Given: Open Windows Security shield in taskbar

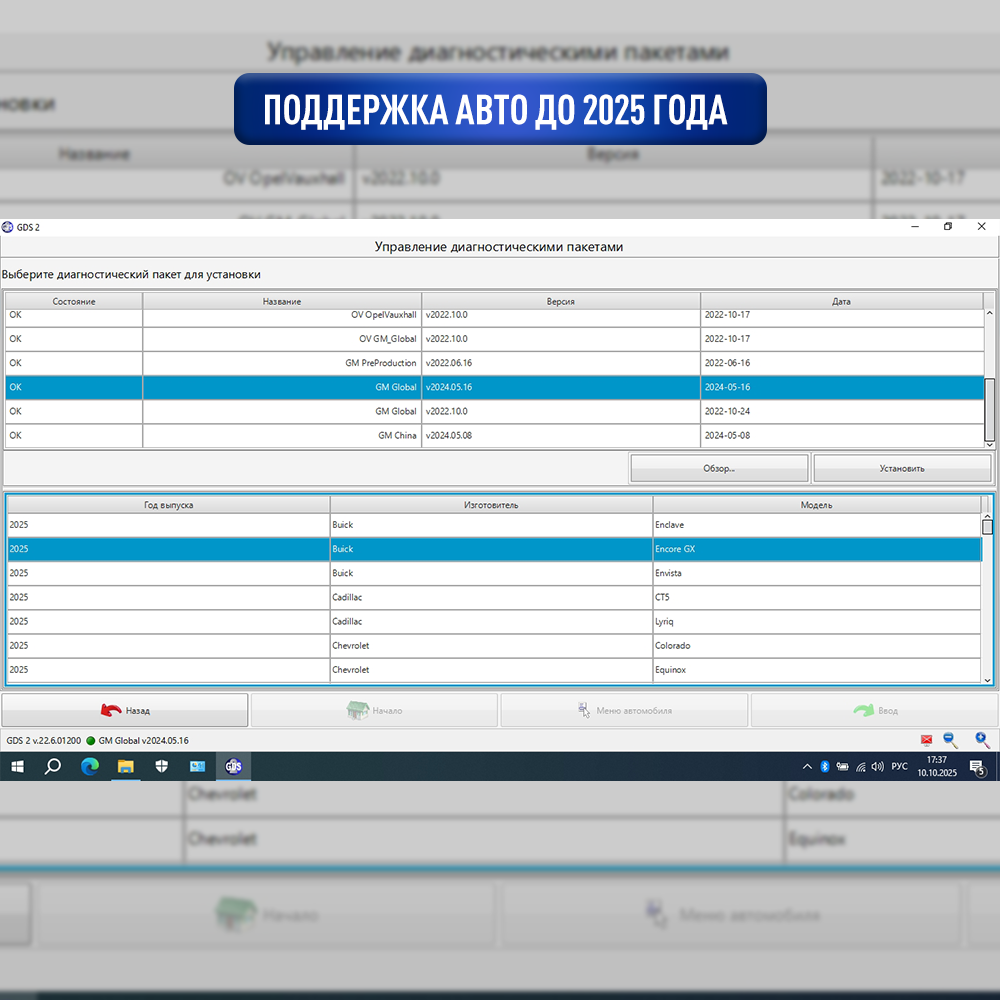Looking at the screenshot, I should tap(162, 767).
